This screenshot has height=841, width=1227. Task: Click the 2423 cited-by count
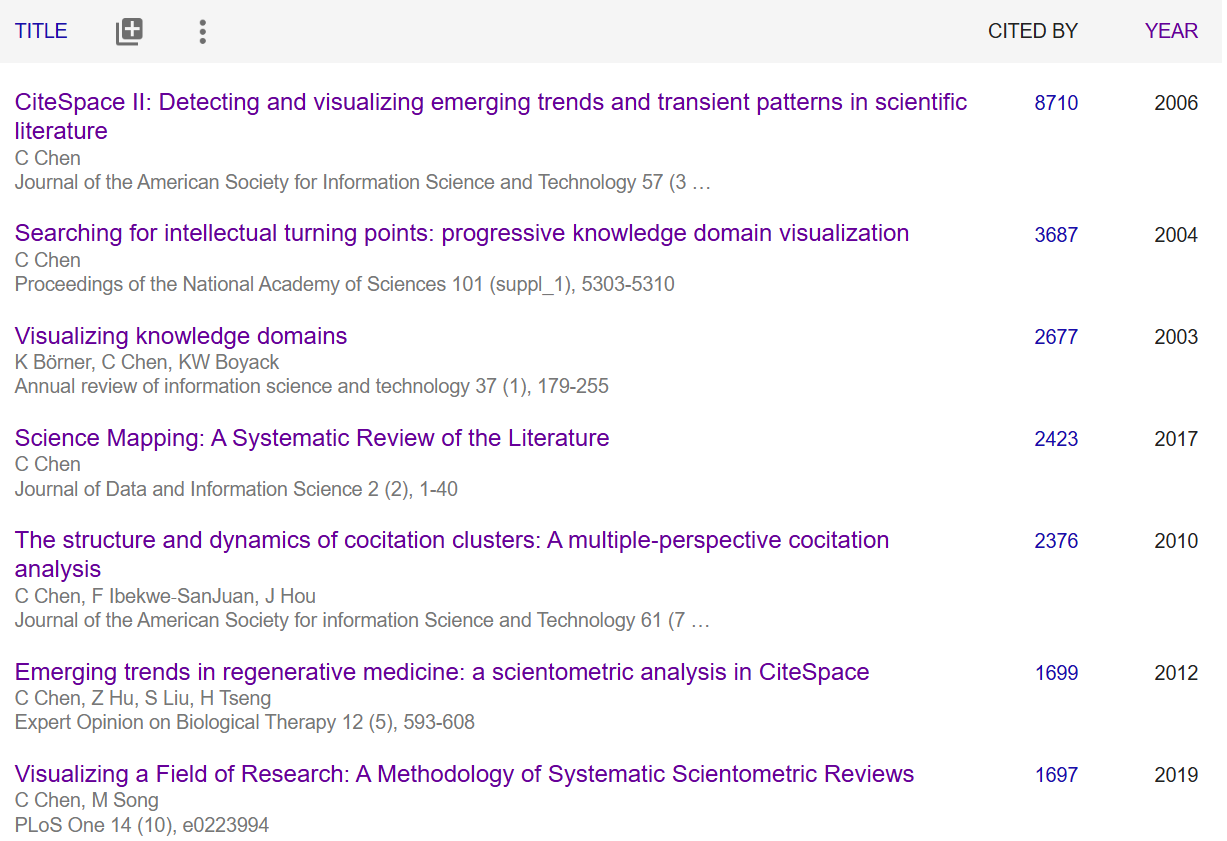coord(1056,439)
